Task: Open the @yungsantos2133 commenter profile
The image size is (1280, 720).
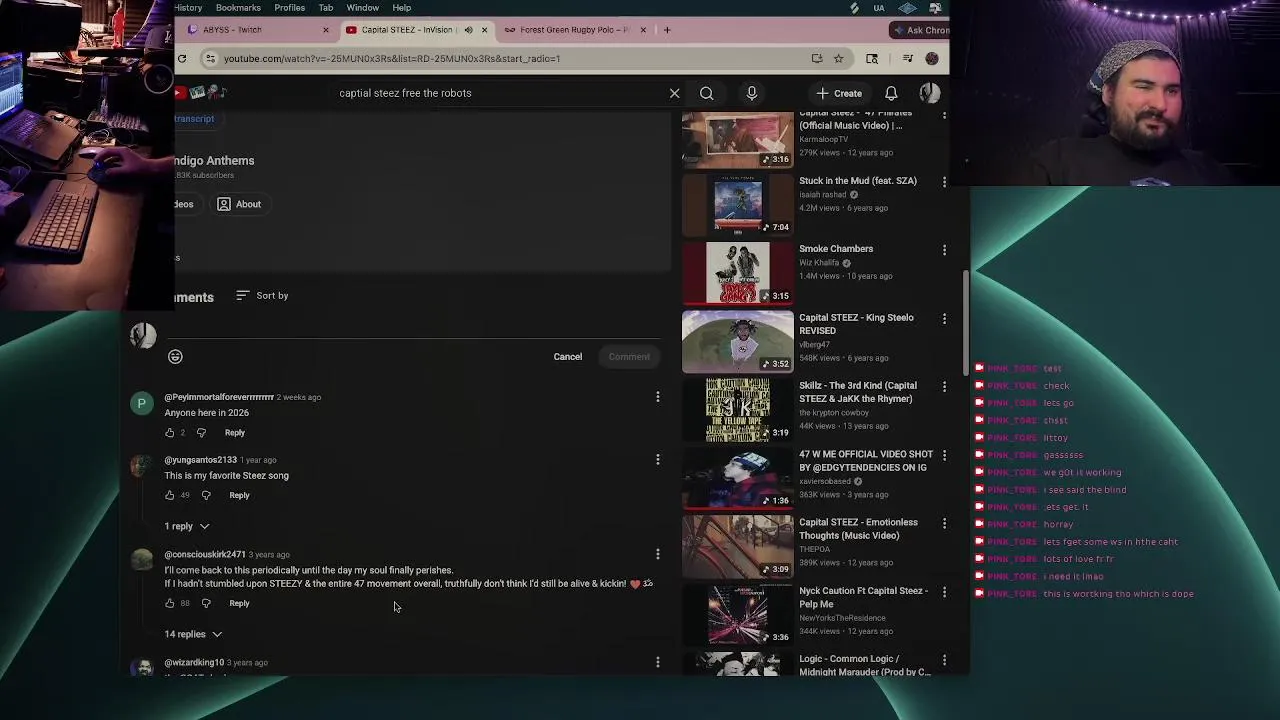Action: (200, 460)
